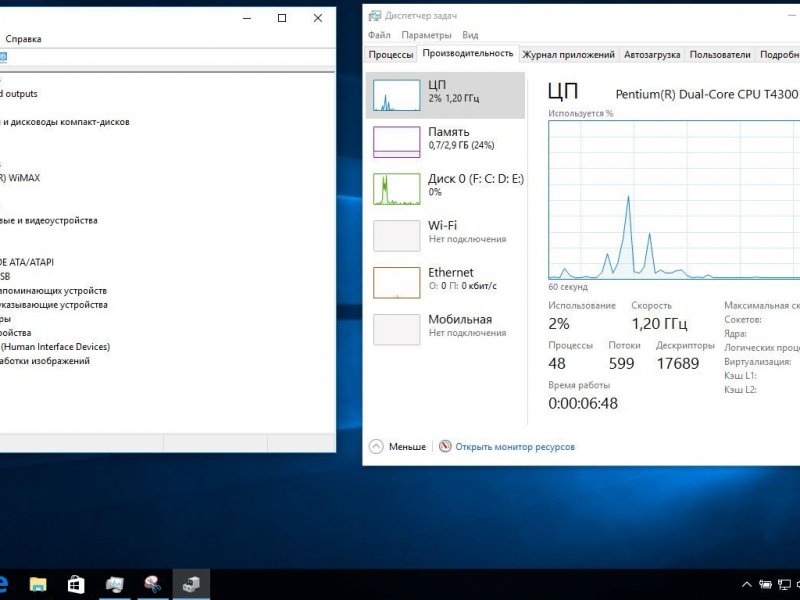The width and height of the screenshot is (800, 600).
Task: Select the WiMAX row in Device Manager
Action: tap(20, 178)
